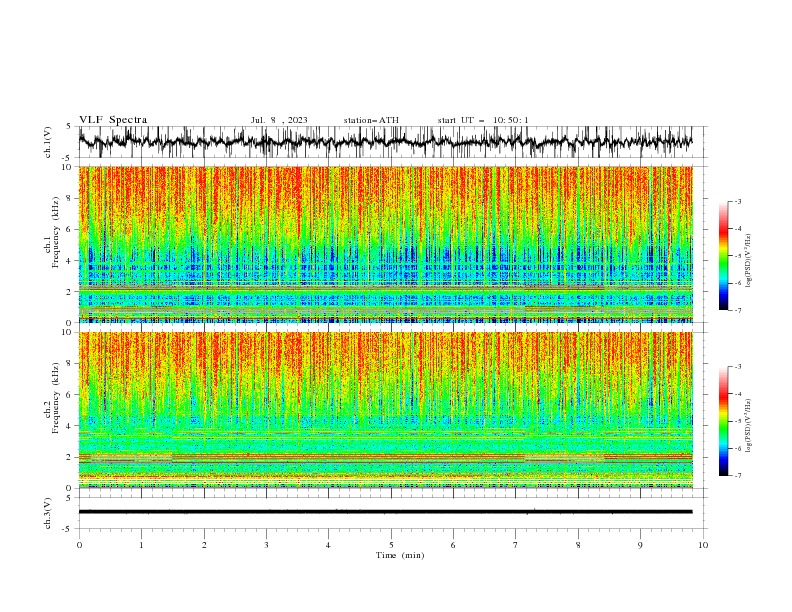The height and width of the screenshot is (612, 792).
Task: Click the ch.1 colorbar "log(PSD)(V²/Hz)" label
Action: (x=749, y=261)
